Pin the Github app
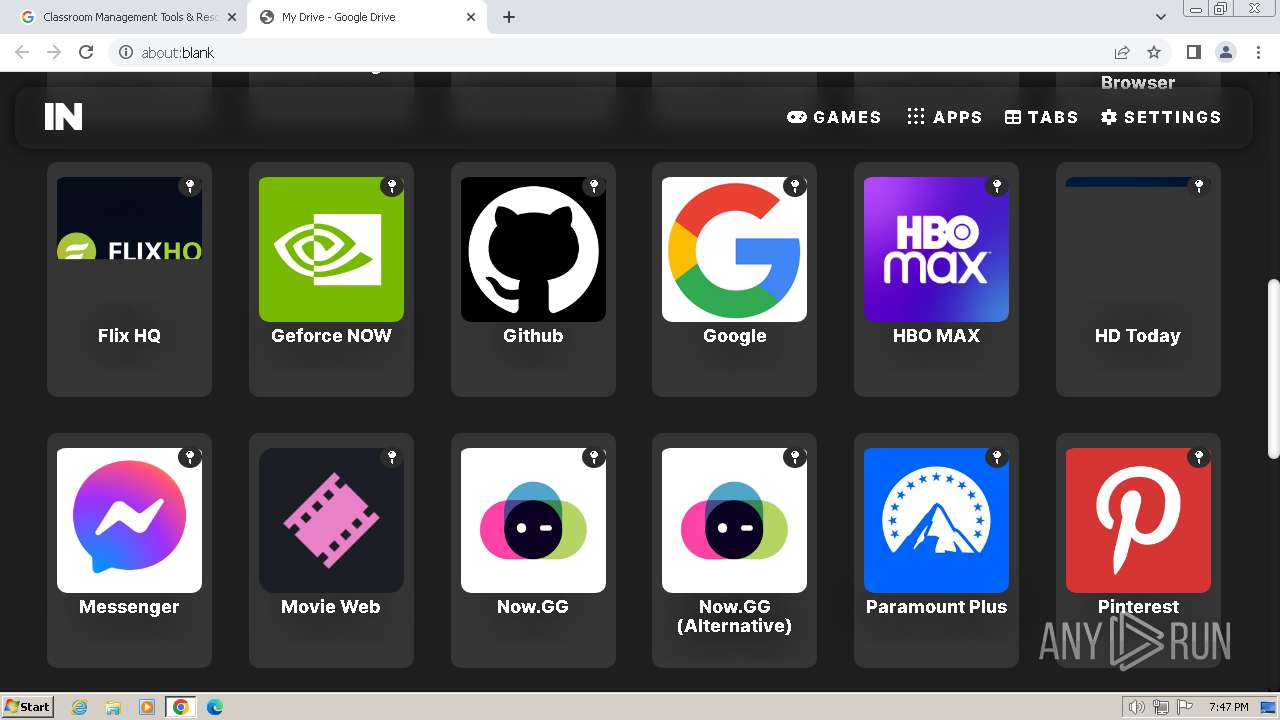This screenshot has width=1280, height=720. [594, 186]
